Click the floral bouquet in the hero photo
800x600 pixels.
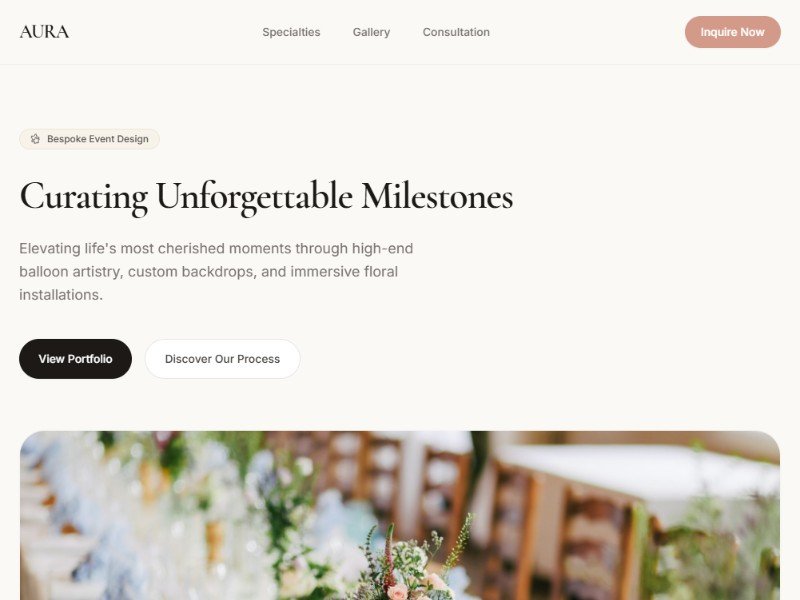(x=408, y=561)
